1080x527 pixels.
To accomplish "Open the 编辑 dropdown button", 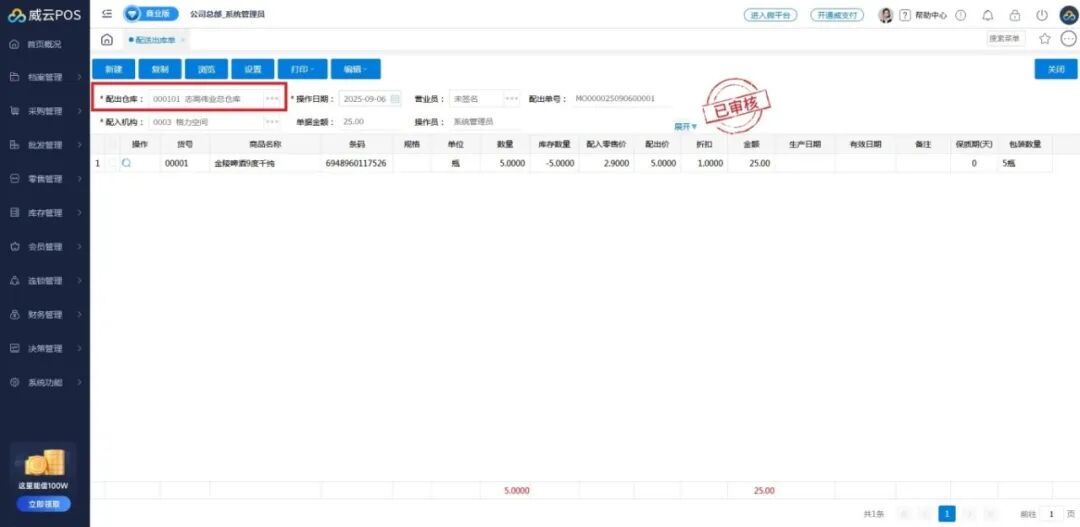I will pyautogui.click(x=355, y=69).
